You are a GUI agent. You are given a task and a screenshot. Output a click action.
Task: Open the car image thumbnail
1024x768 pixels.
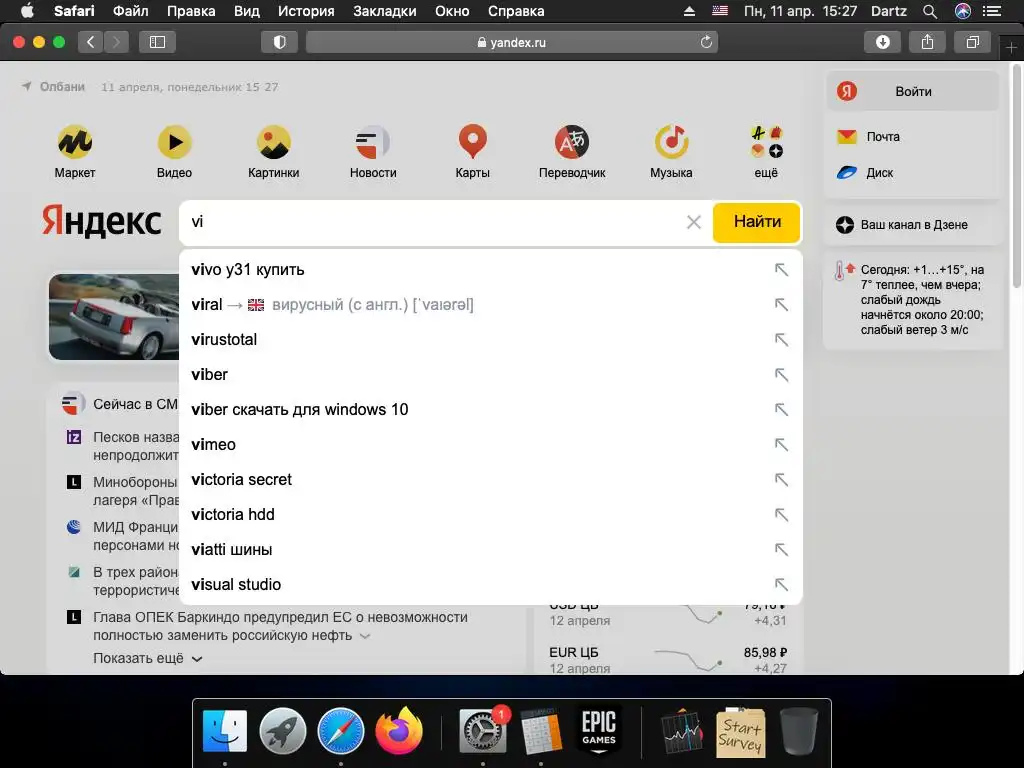tap(114, 317)
